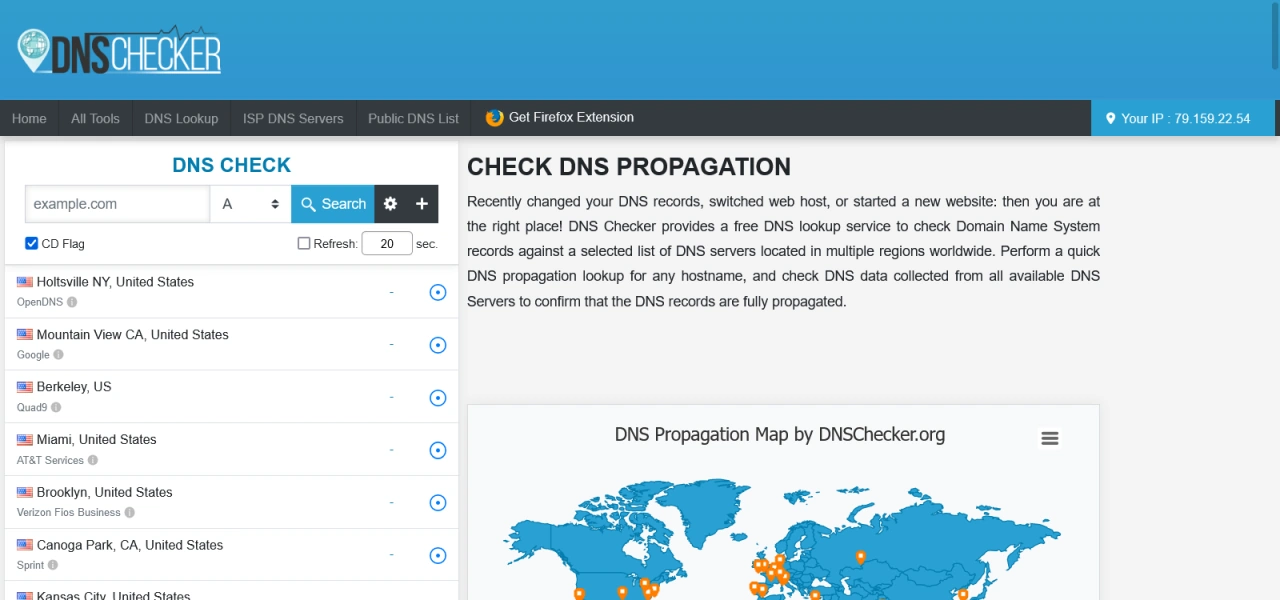Screen dimensions: 1280x600
Task: Open ISP DNS Servers page
Action: (x=293, y=118)
